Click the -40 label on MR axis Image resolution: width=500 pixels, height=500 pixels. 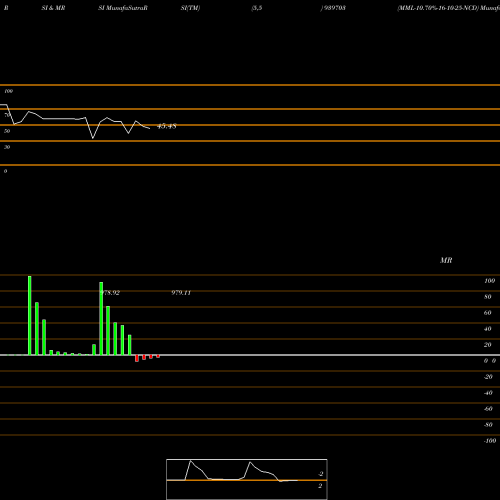point(488,393)
